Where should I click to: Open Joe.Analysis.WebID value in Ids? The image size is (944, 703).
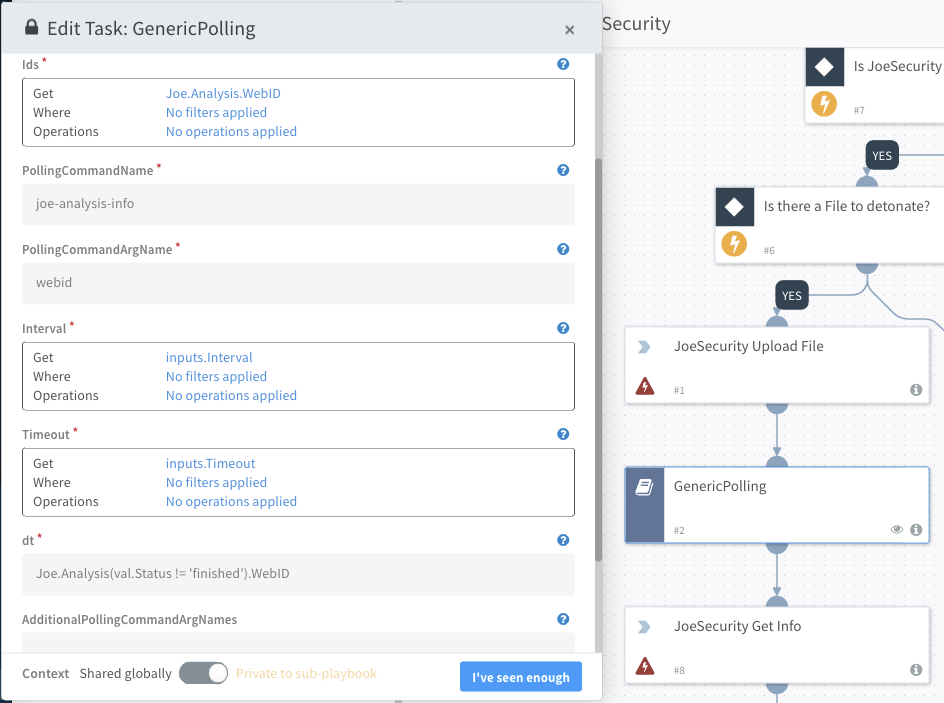tap(230, 93)
